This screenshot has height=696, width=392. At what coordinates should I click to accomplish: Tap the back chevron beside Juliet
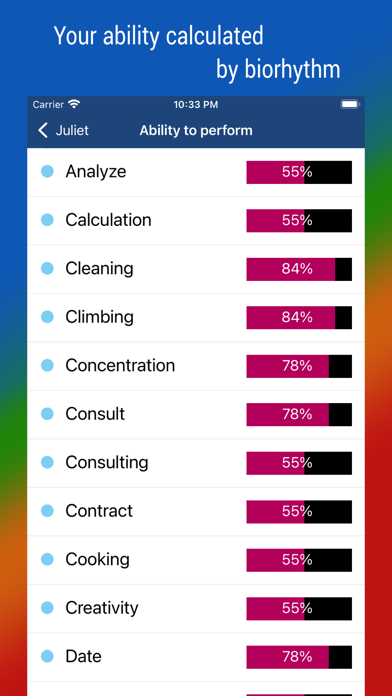pos(43,130)
